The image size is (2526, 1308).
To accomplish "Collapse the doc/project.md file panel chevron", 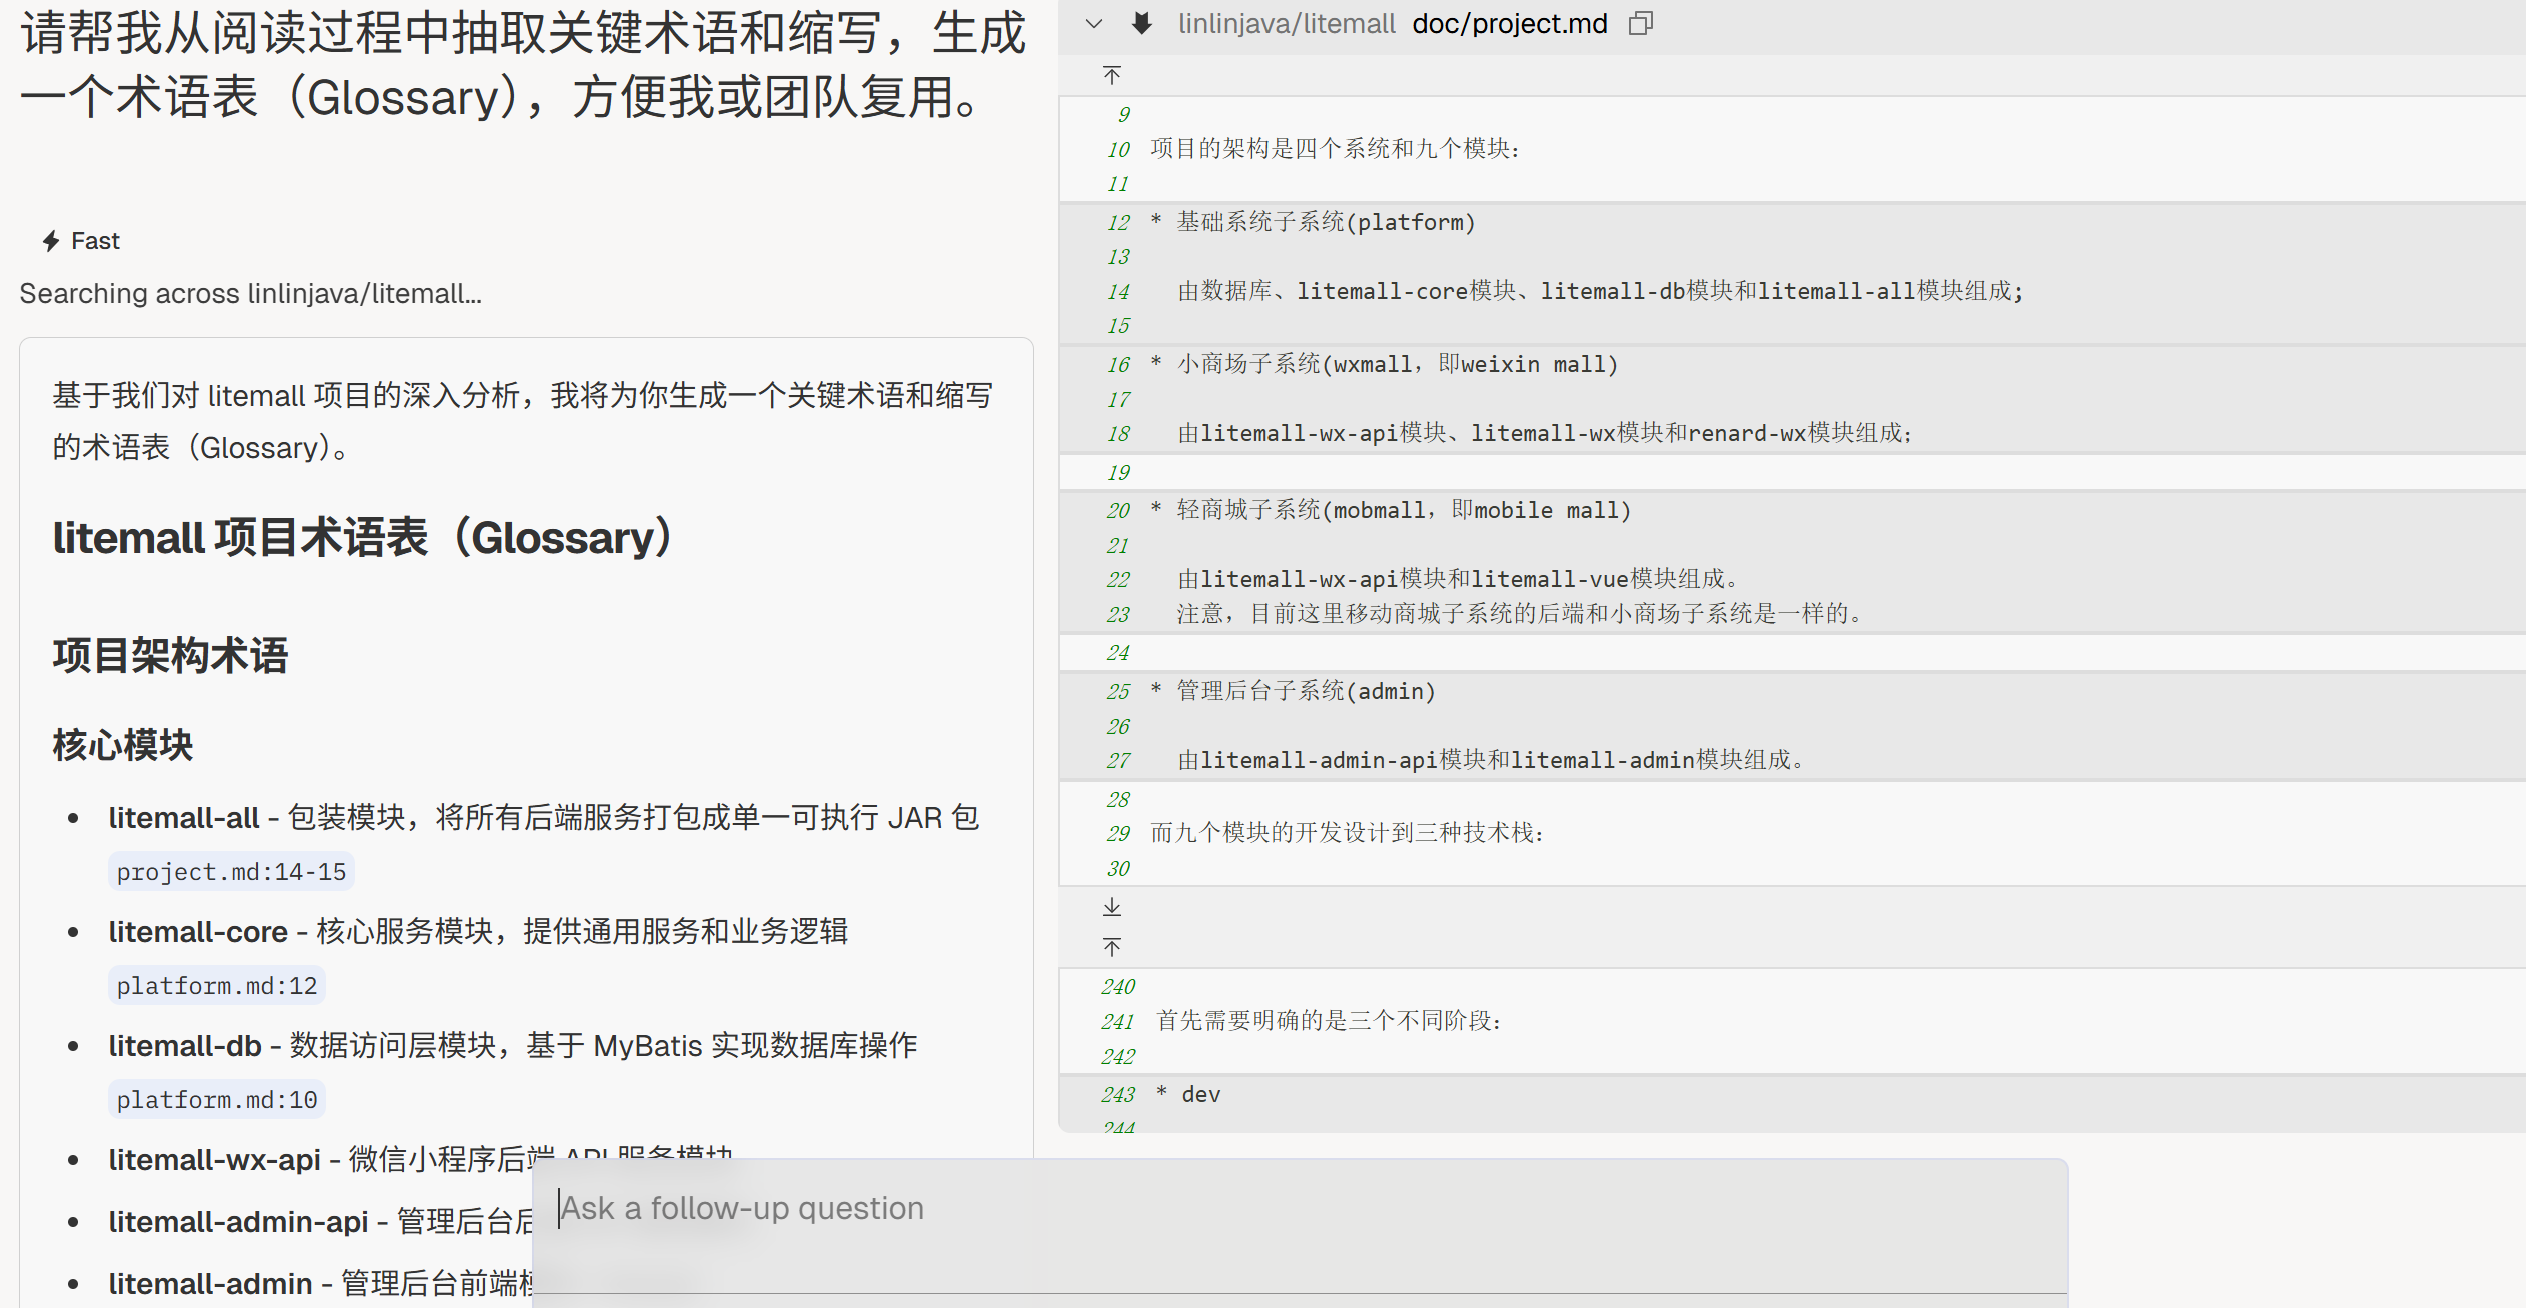I will [1093, 24].
